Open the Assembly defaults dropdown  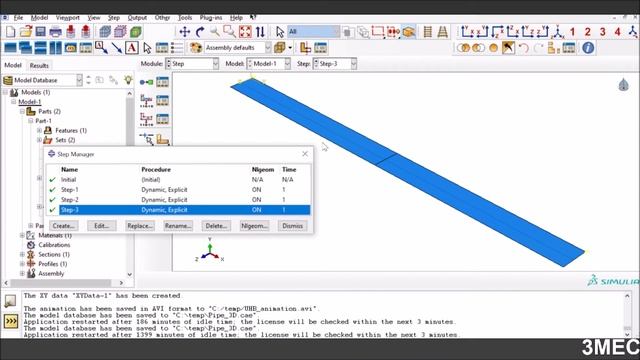238,48
